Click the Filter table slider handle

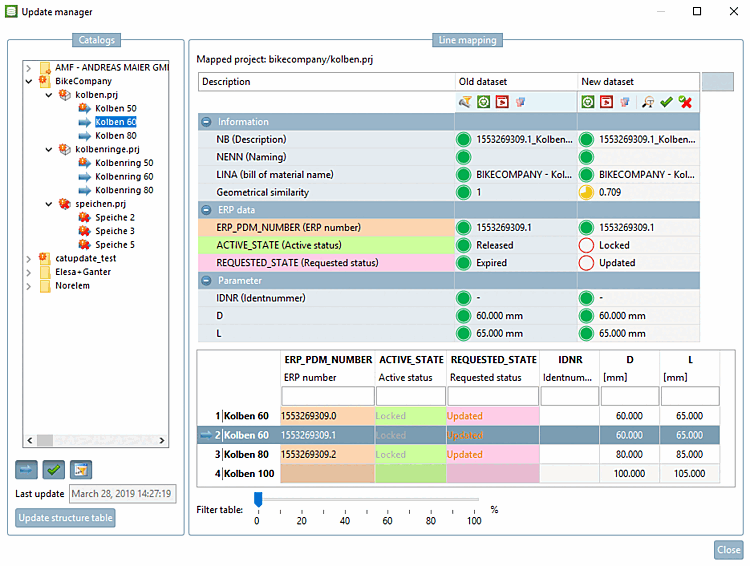click(x=257, y=499)
